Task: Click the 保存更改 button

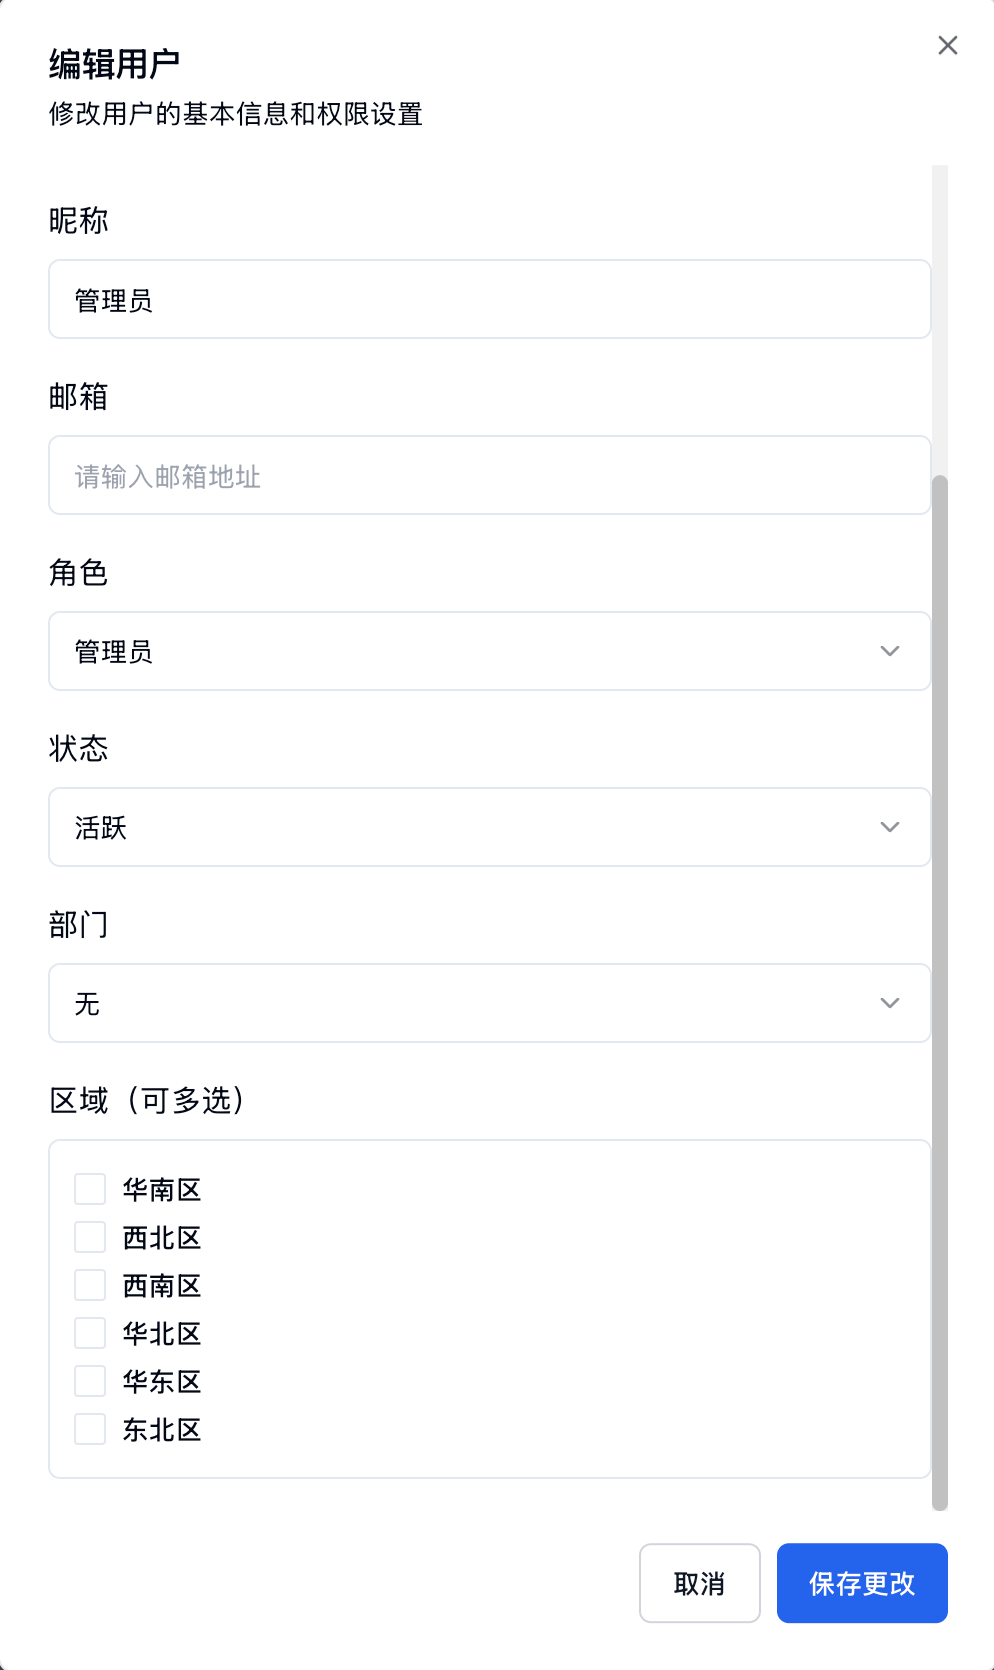Action: tap(861, 1583)
